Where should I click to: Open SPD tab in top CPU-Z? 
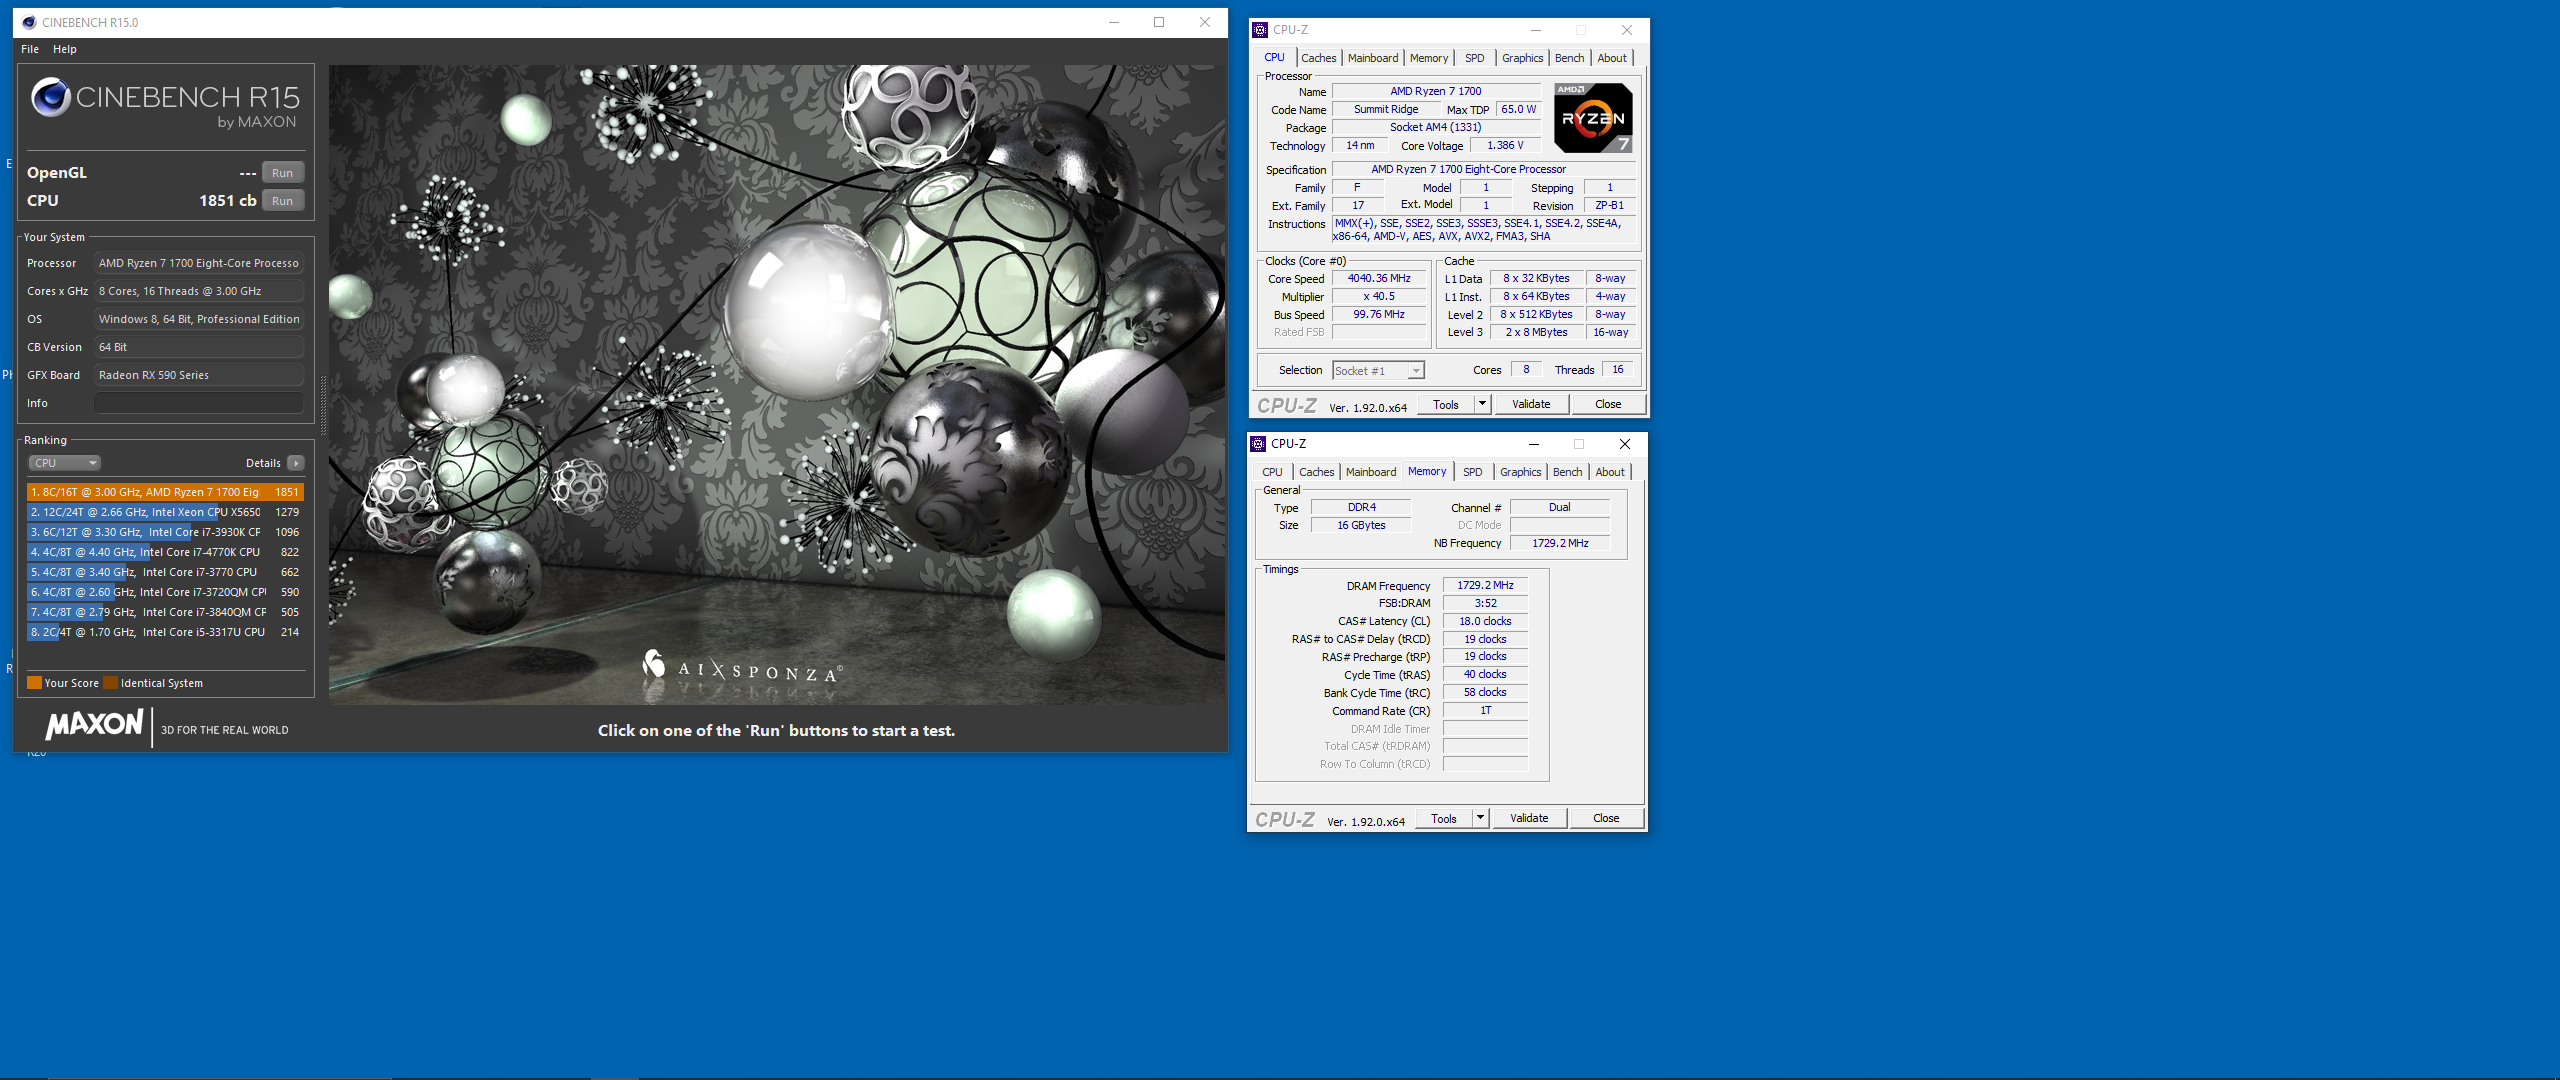point(1475,58)
